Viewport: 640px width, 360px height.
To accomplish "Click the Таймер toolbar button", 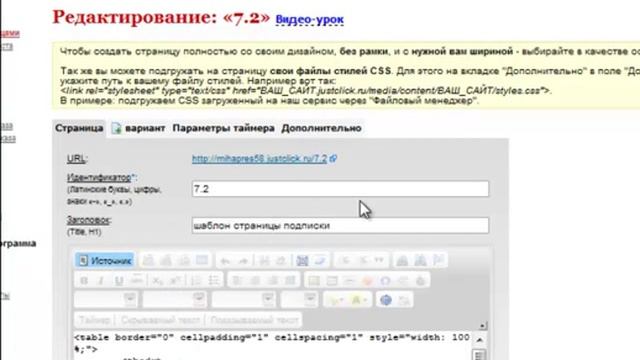I will tap(95, 320).
